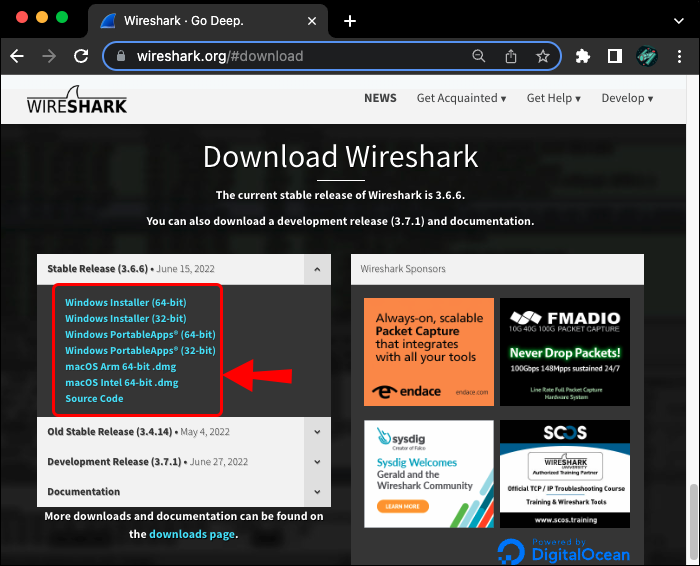Select the Wireshark · Go Deep tab
Viewport: 700px width, 566px height.
208,21
